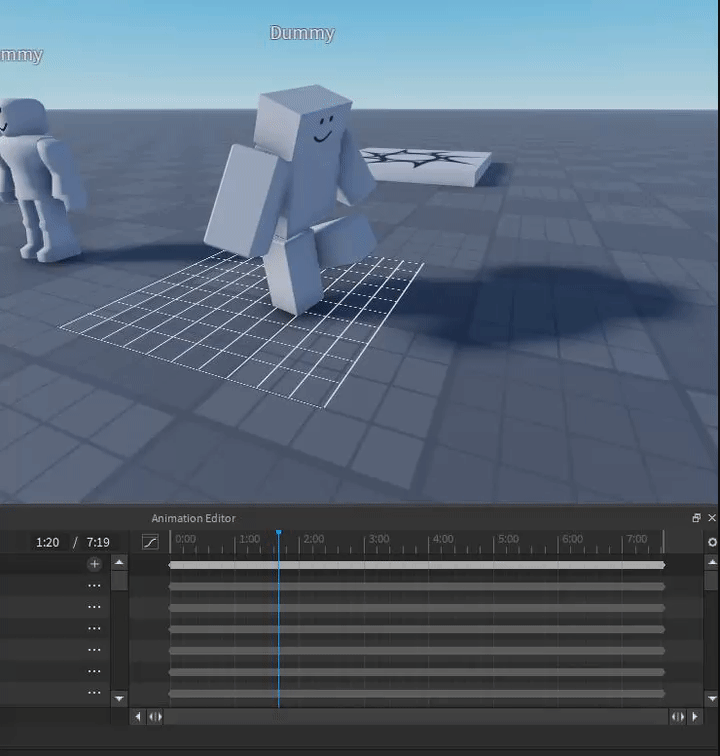The image size is (720, 756).
Task: Click the track list vertical scrollbar thumb
Action: 119,580
